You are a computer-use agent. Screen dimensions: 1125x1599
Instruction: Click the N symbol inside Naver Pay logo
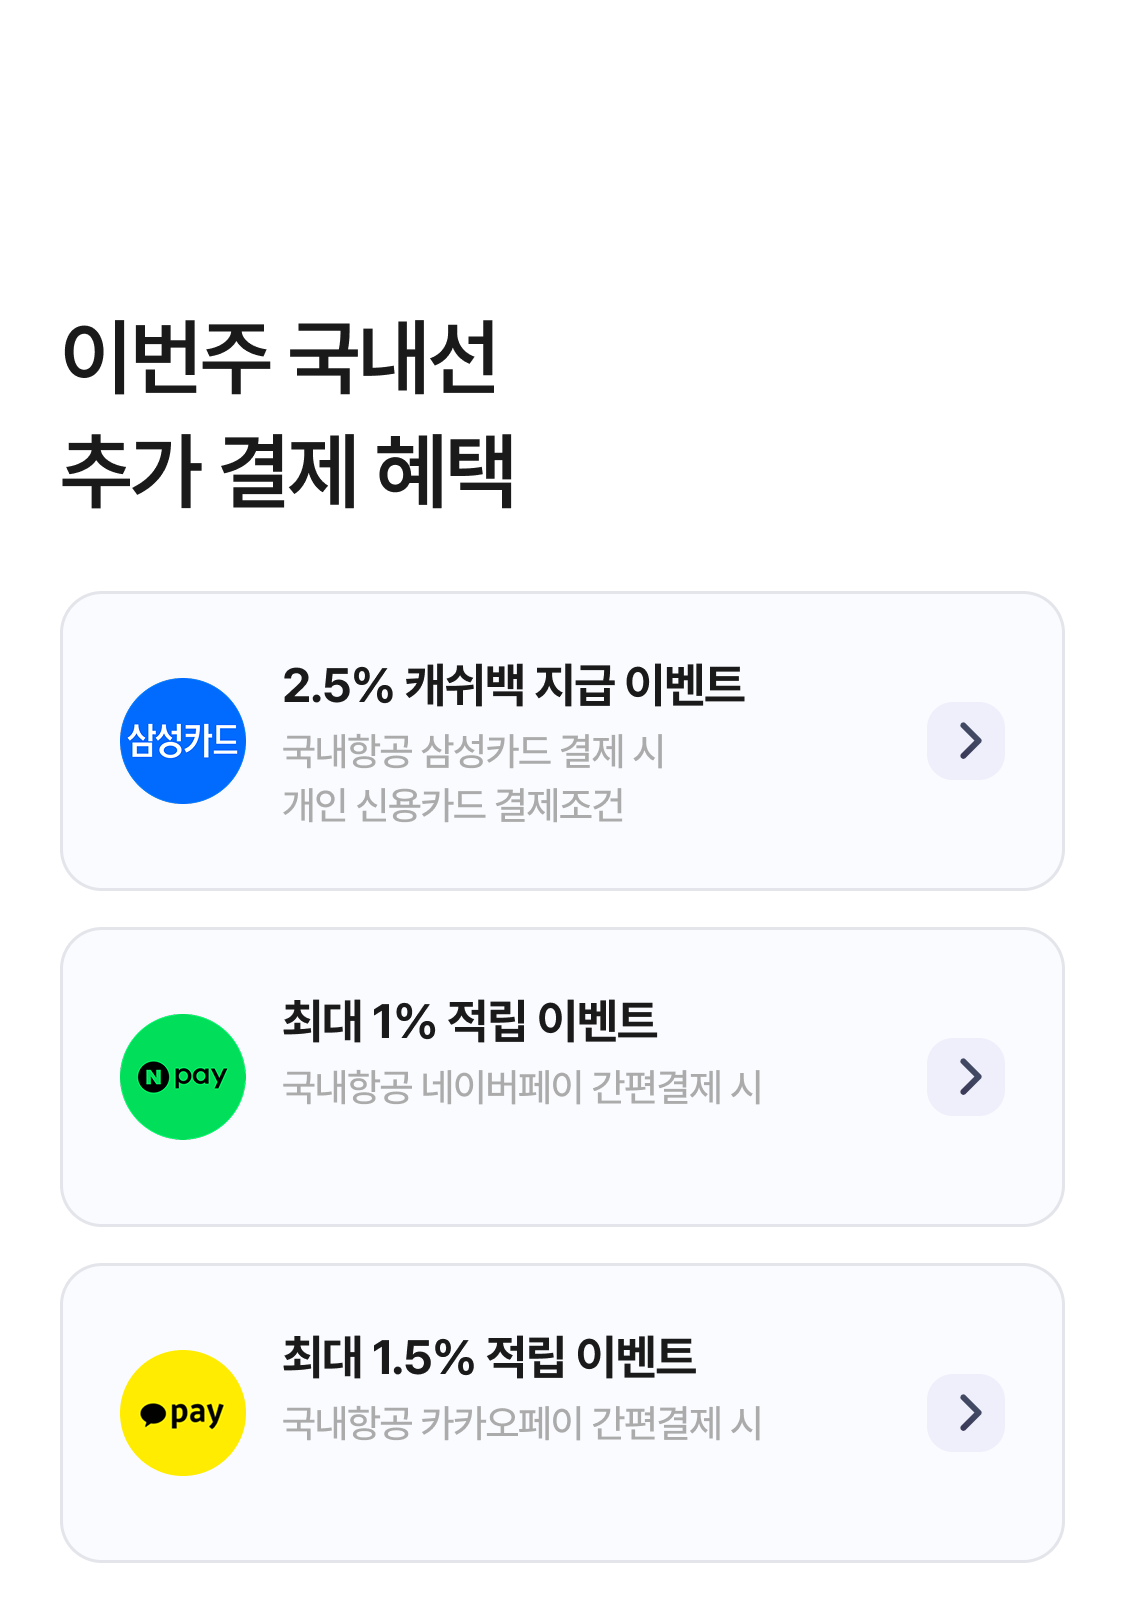coord(153,1077)
